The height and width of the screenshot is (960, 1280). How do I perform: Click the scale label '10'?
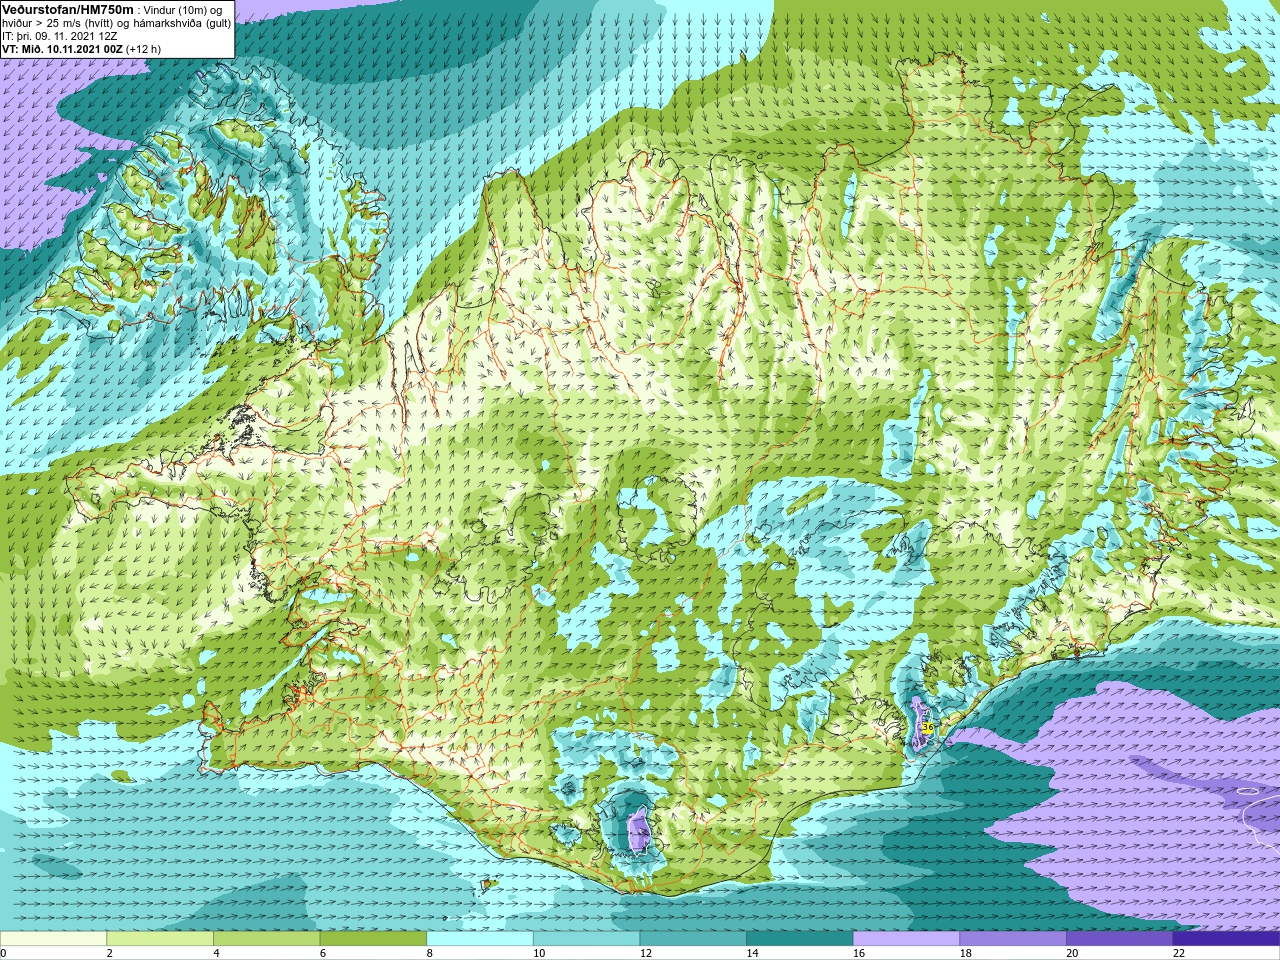[x=540, y=953]
